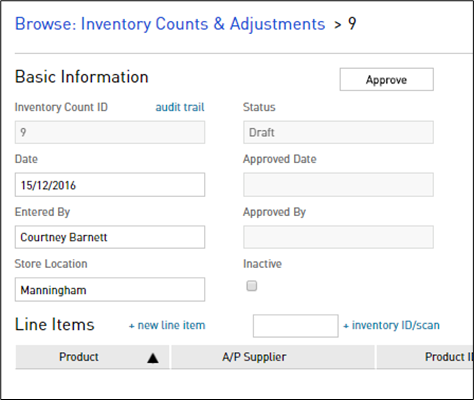This screenshot has width=474, height=400.
Task: Sort by the Product column header
Action: coord(92,357)
